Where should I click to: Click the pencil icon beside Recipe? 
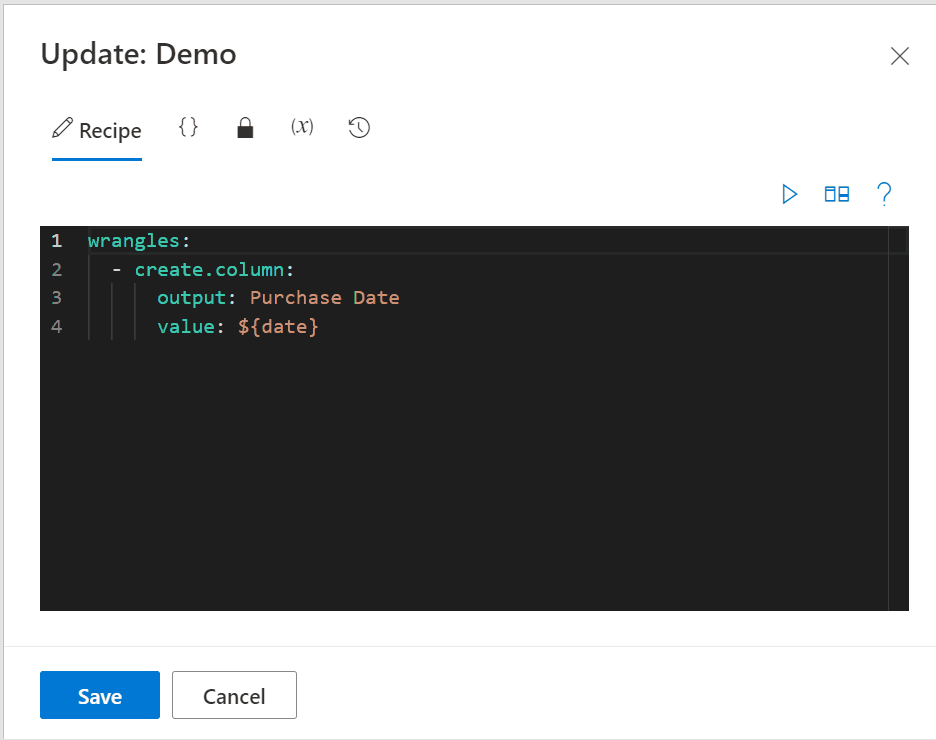click(62, 128)
